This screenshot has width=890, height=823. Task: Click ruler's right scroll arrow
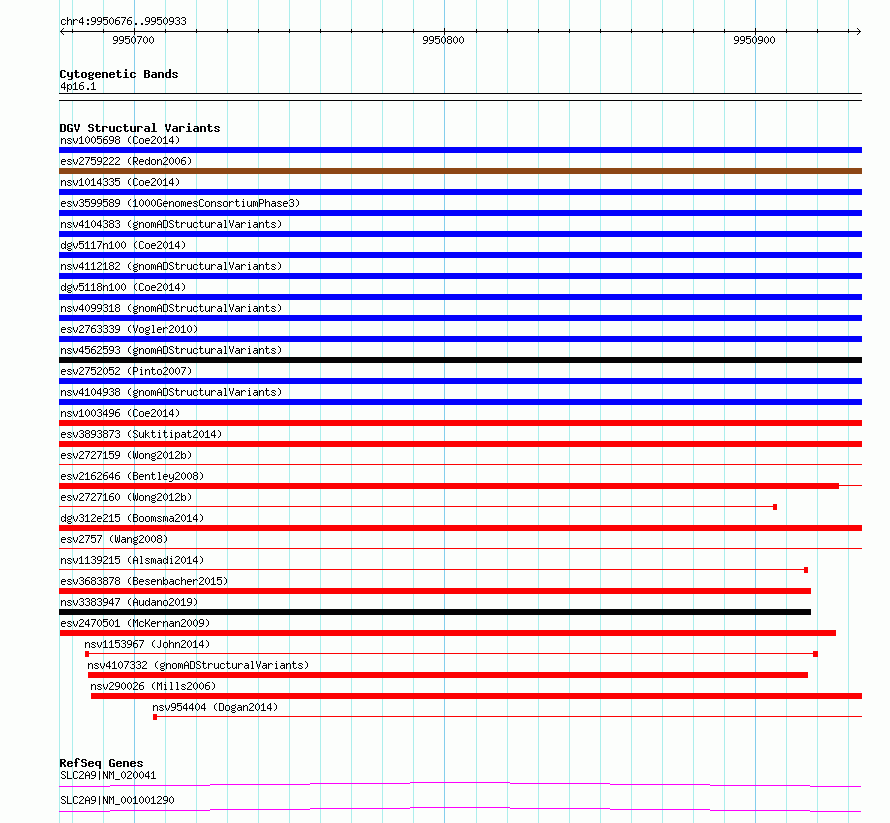coord(858,31)
